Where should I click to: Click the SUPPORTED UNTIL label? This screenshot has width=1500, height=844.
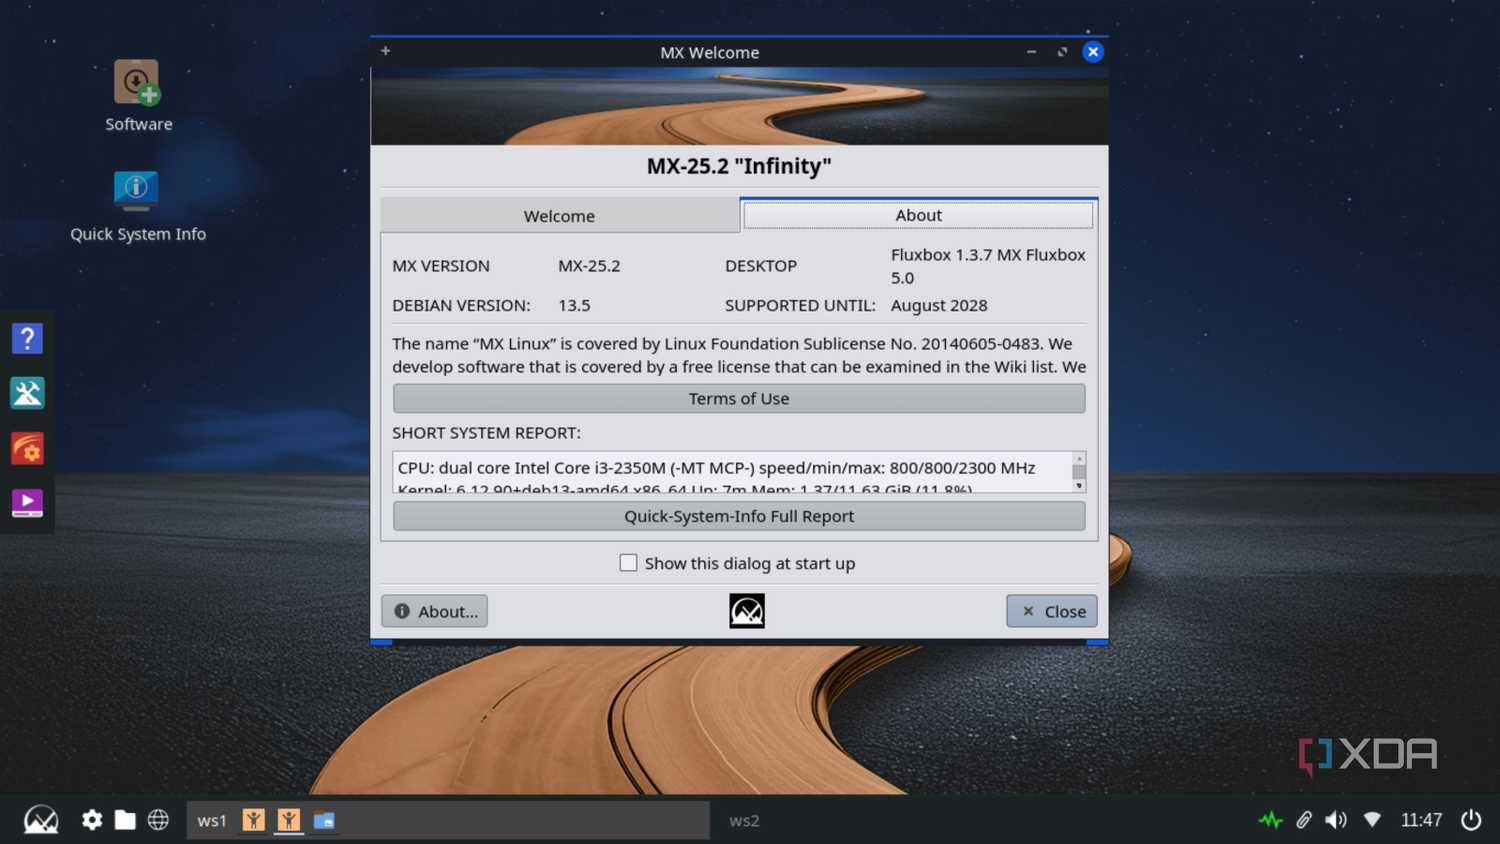[800, 306]
